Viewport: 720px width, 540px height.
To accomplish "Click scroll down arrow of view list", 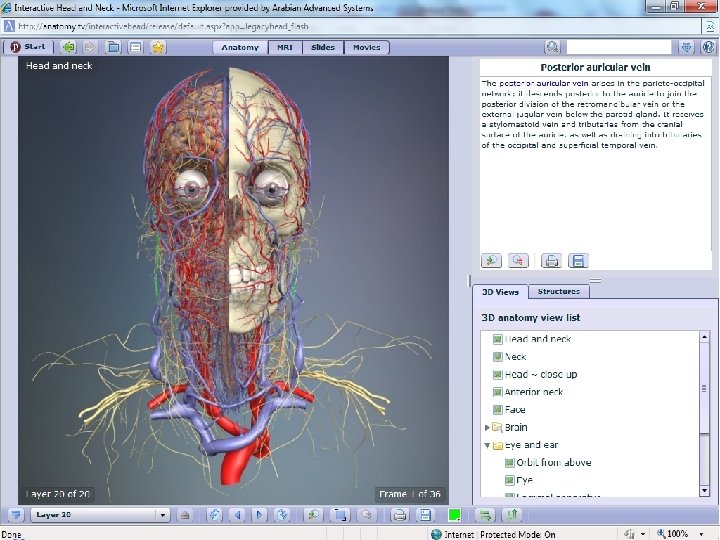I will [x=705, y=490].
